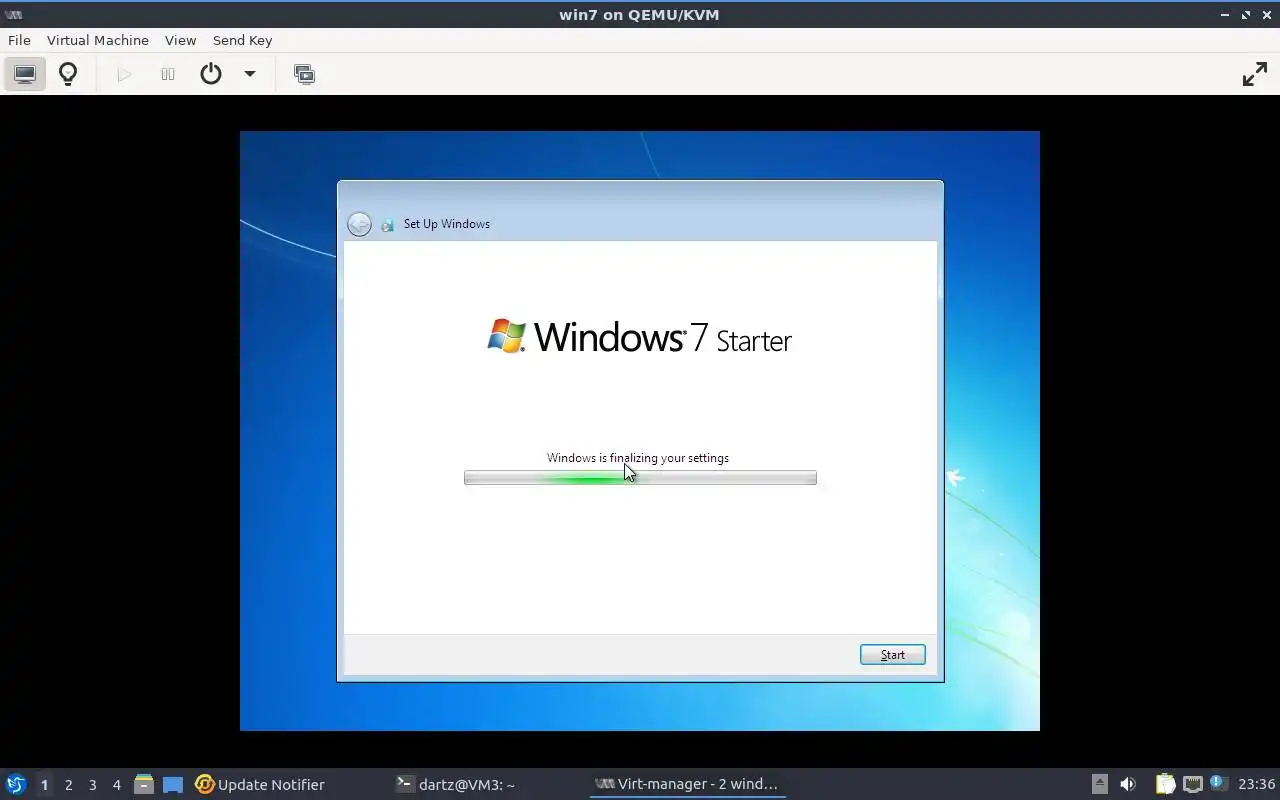
Task: Open the View menu
Action: pos(180,40)
